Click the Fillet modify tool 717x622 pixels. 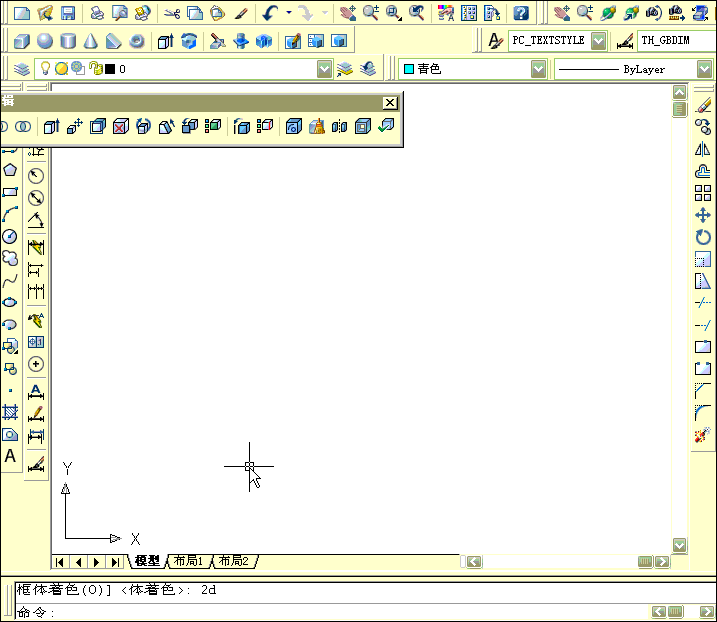(x=703, y=413)
